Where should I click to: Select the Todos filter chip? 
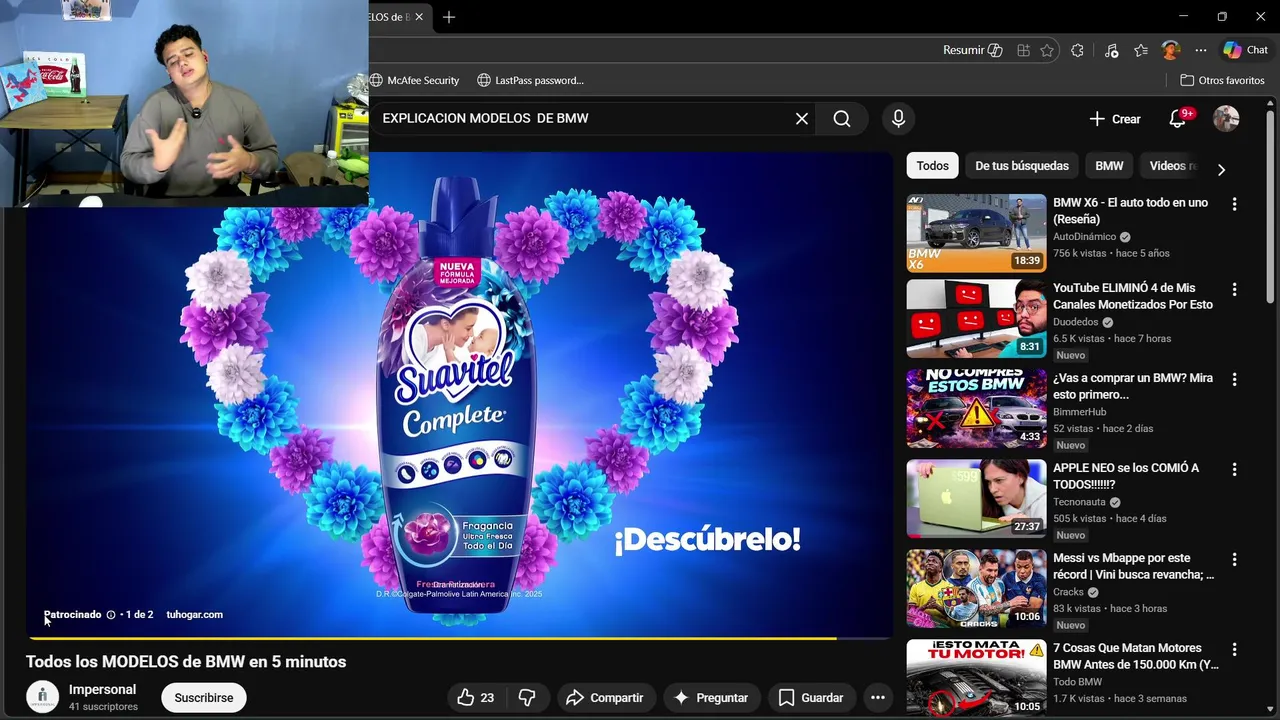[932, 166]
